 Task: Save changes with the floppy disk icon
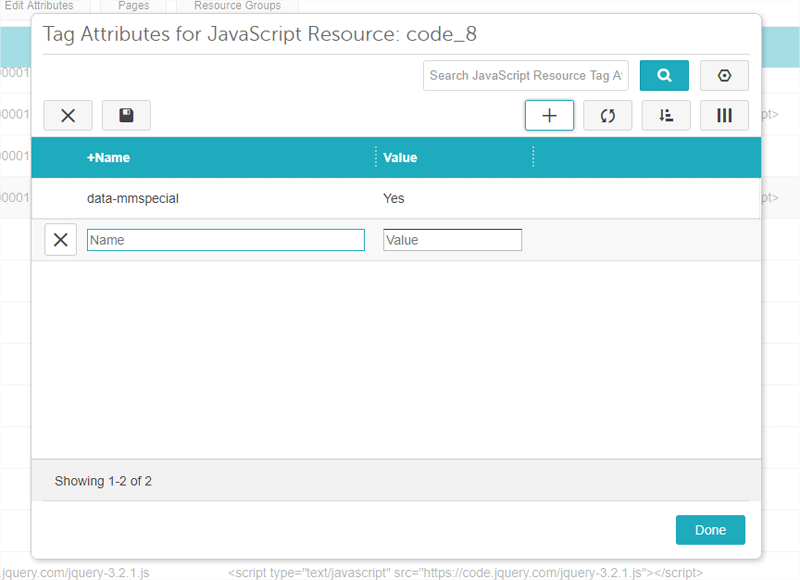click(126, 115)
